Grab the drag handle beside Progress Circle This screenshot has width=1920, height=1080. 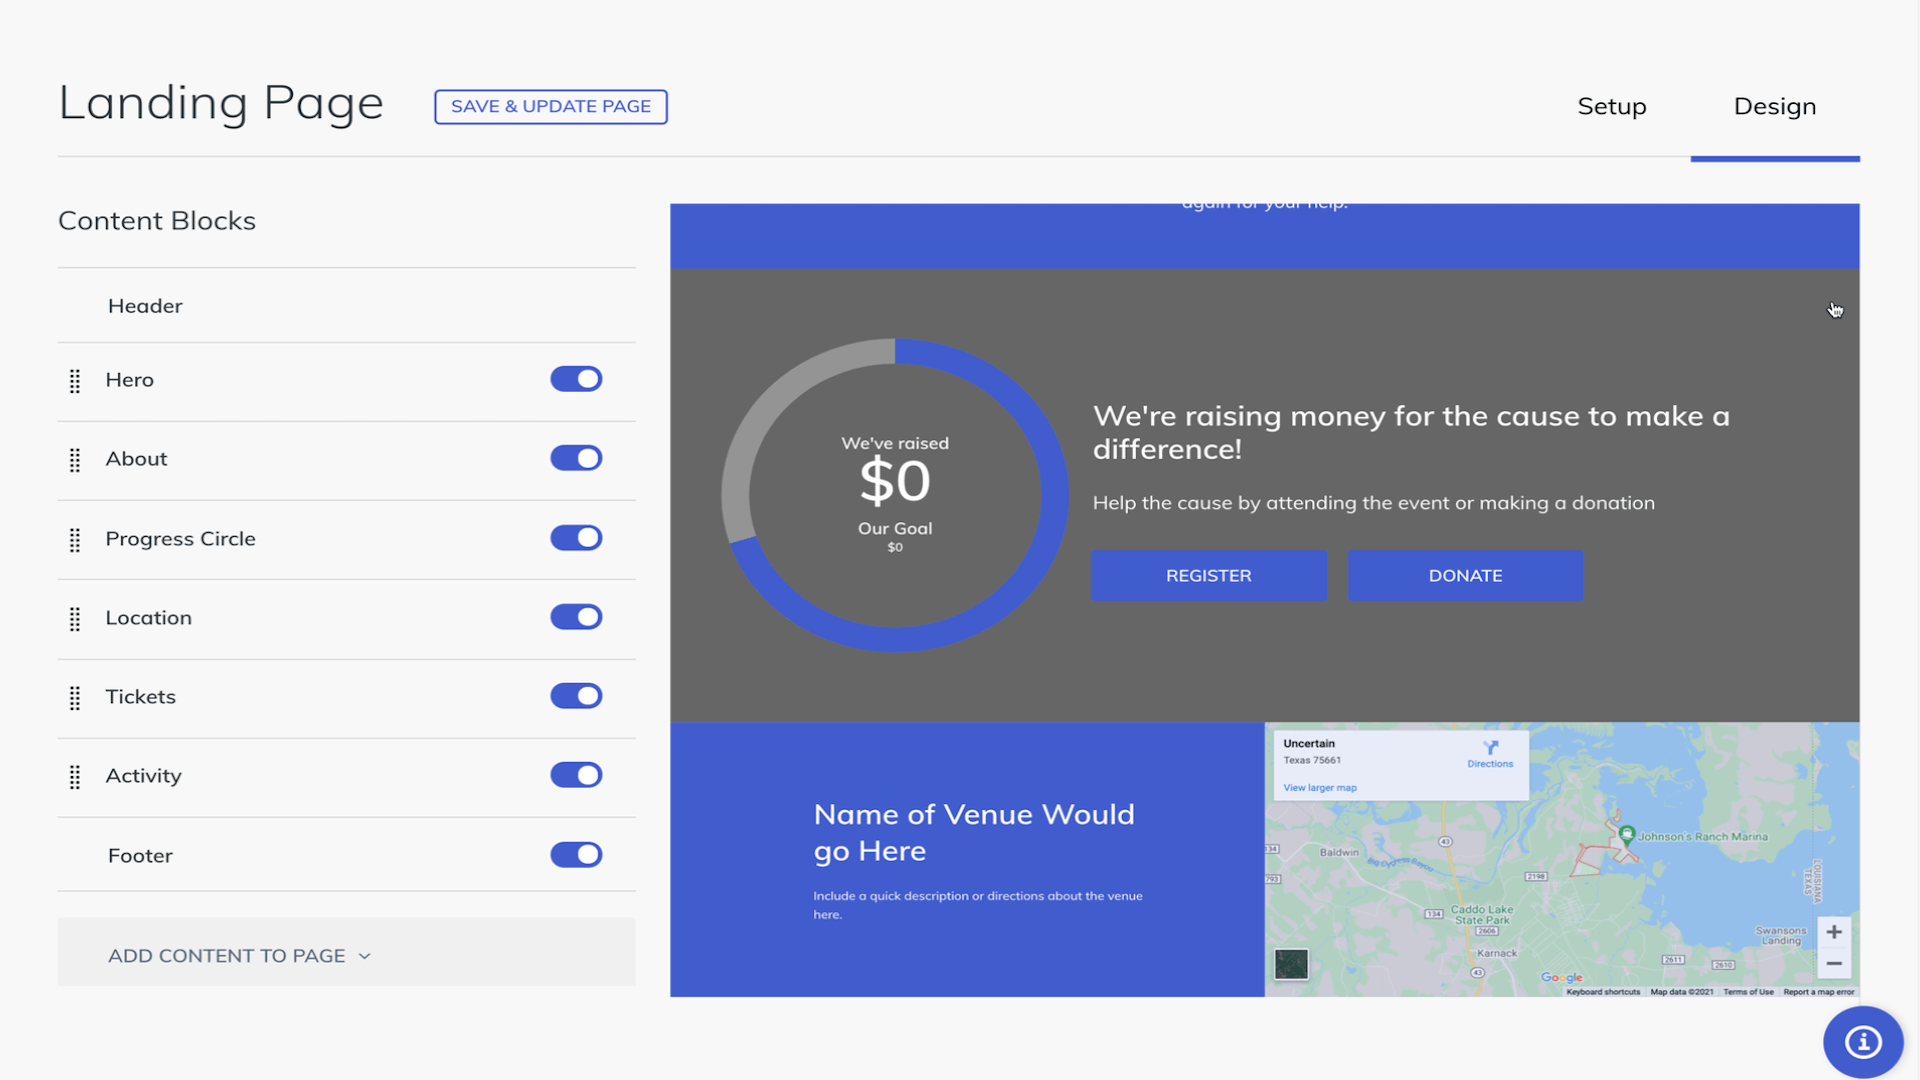click(x=75, y=540)
